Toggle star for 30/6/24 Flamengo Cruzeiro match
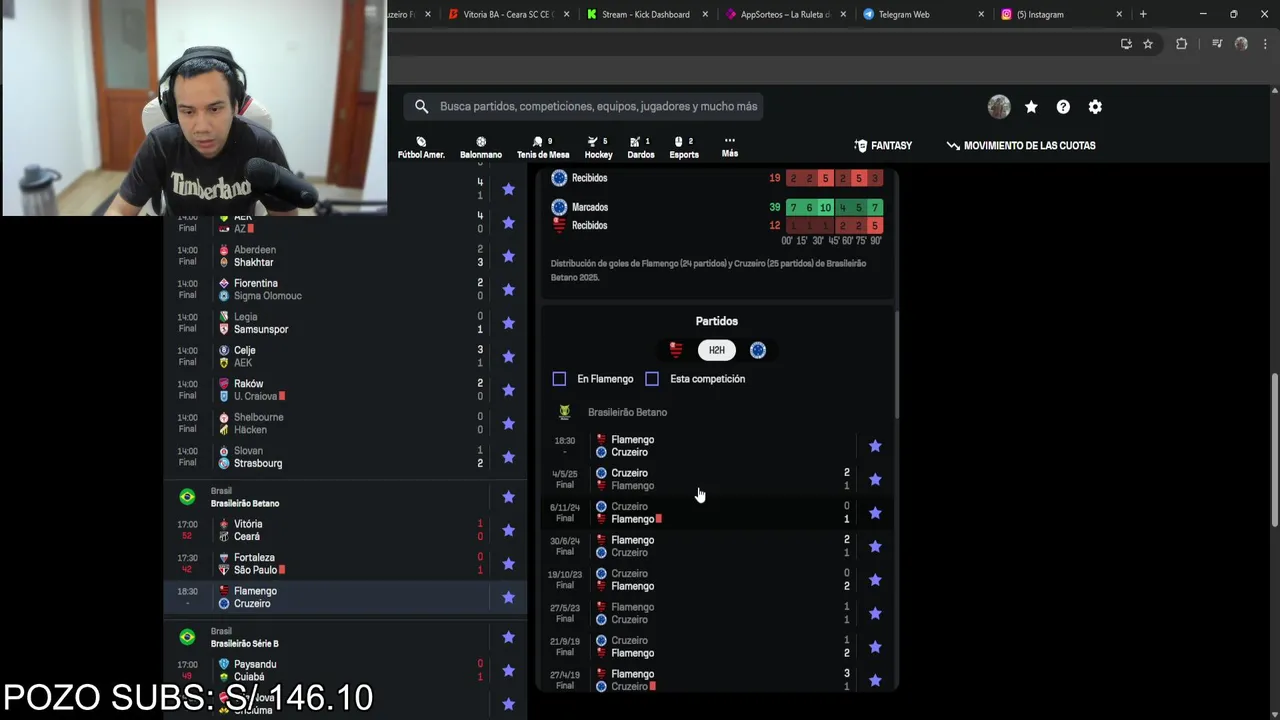Viewport: 1280px width, 720px height. point(875,547)
